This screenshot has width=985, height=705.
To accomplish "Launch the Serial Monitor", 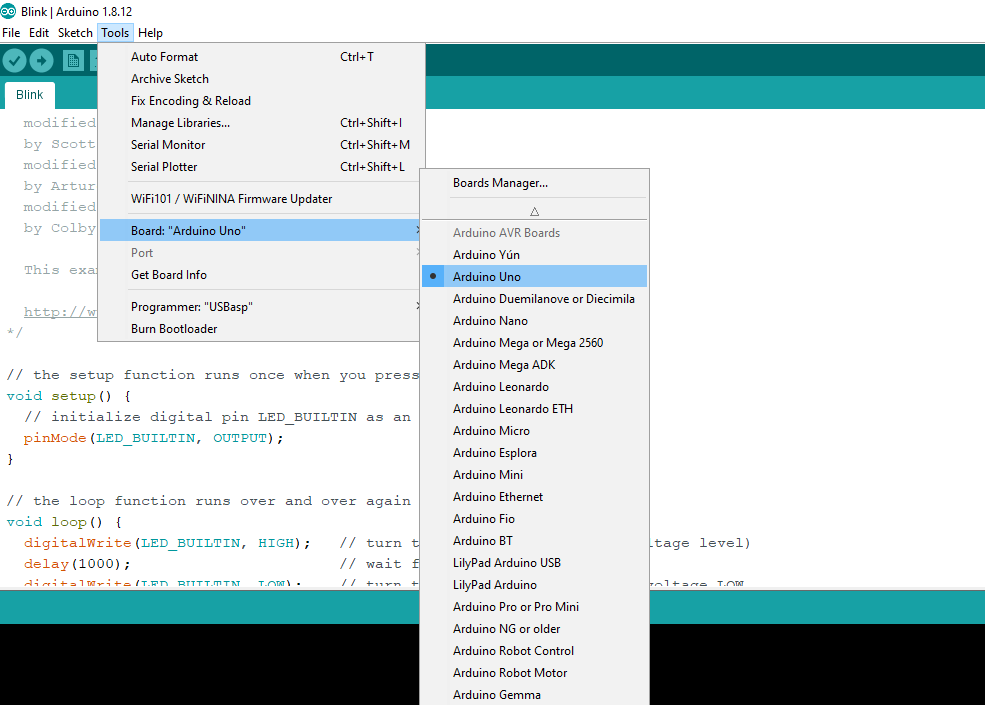I will click(x=168, y=145).
